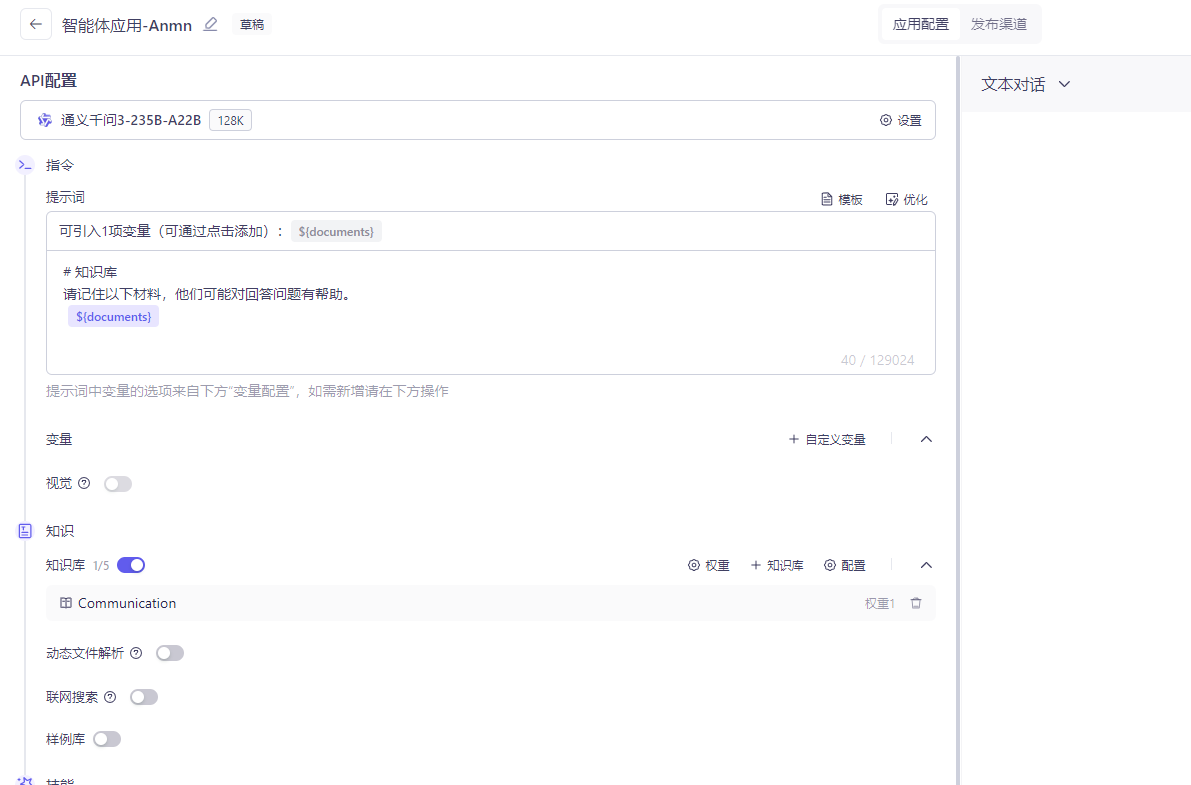Collapse the 变量 section

point(926,439)
